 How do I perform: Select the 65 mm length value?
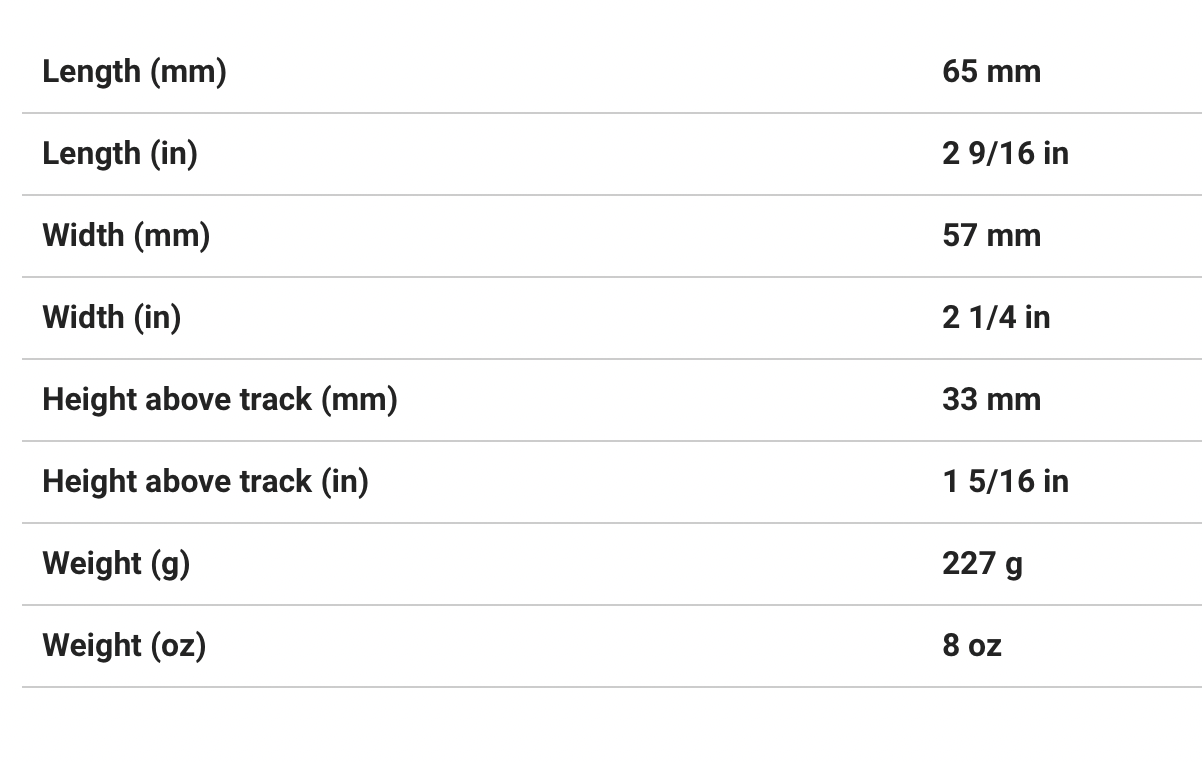[991, 72]
